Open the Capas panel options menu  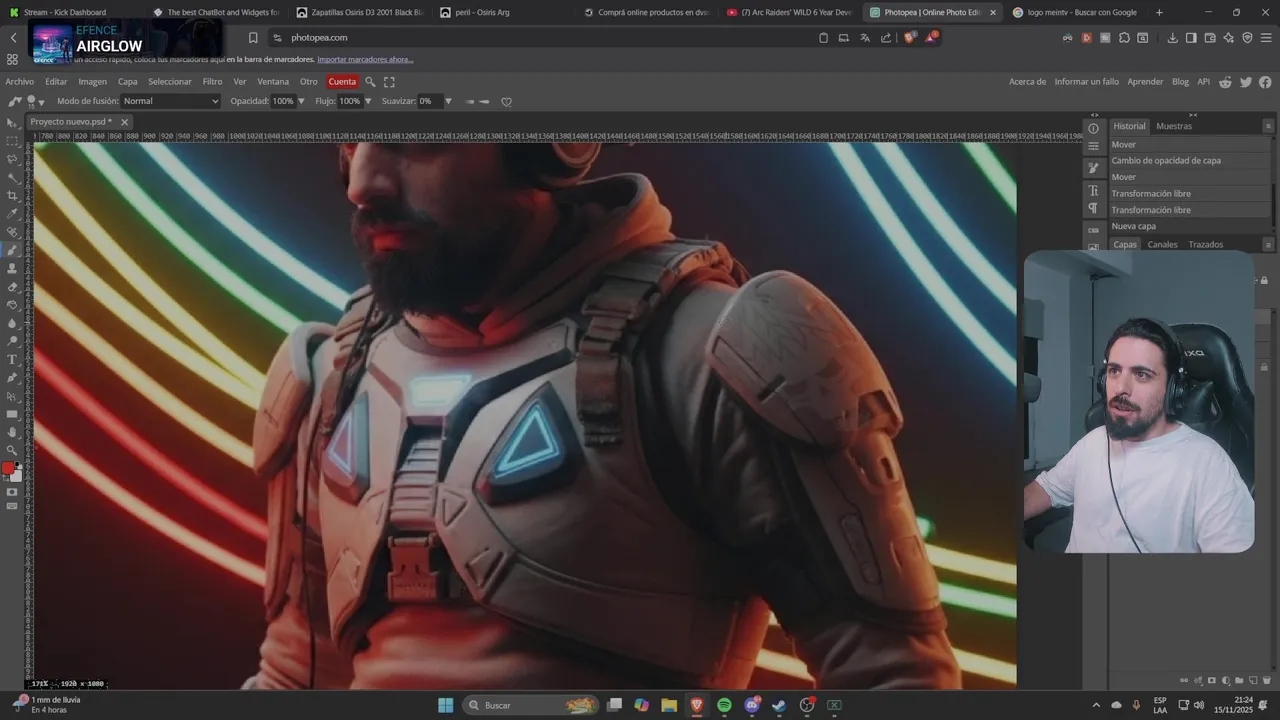click(x=1268, y=244)
